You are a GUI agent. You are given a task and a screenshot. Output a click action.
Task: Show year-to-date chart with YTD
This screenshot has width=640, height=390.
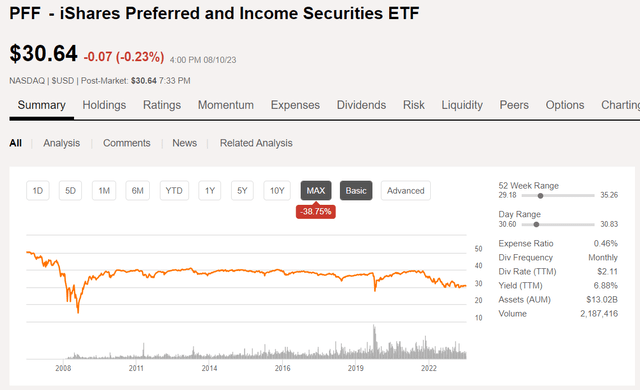[174, 191]
